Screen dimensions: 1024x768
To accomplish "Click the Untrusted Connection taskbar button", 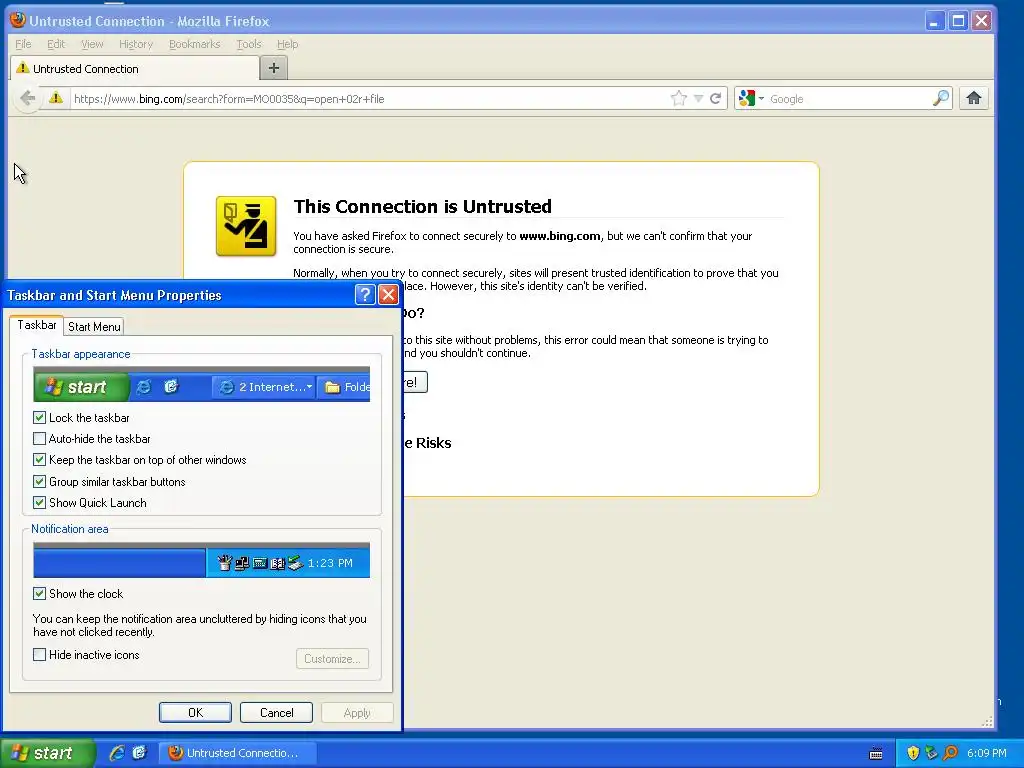I will tap(238, 753).
